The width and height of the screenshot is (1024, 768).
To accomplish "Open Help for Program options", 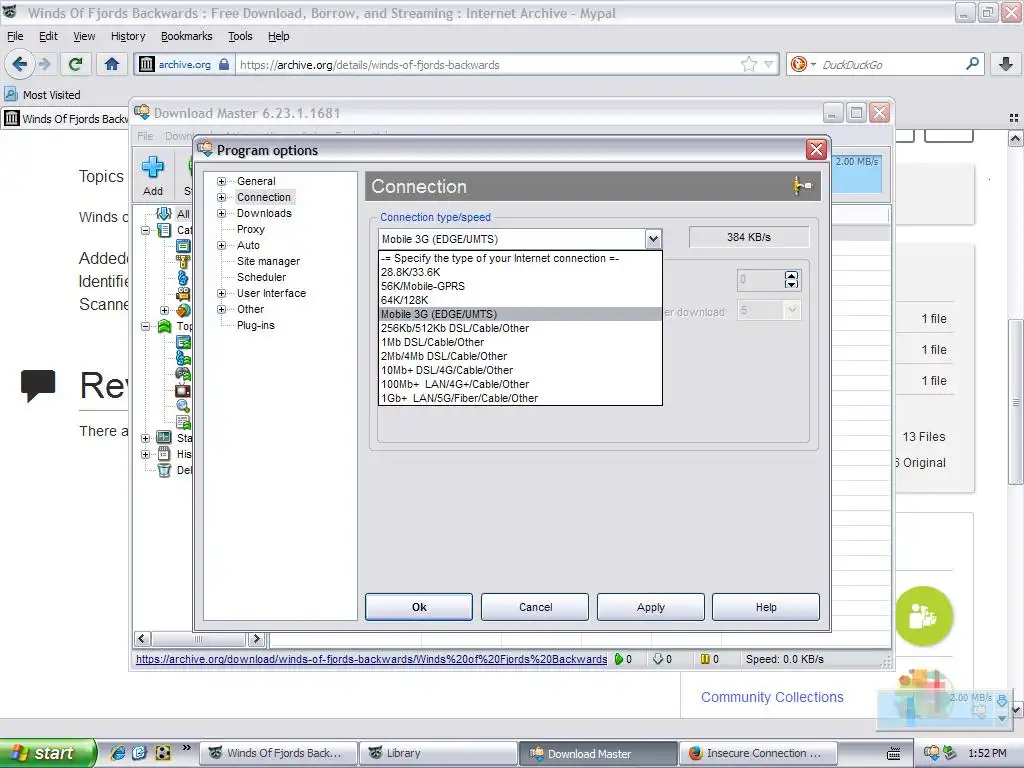I will pyautogui.click(x=766, y=607).
